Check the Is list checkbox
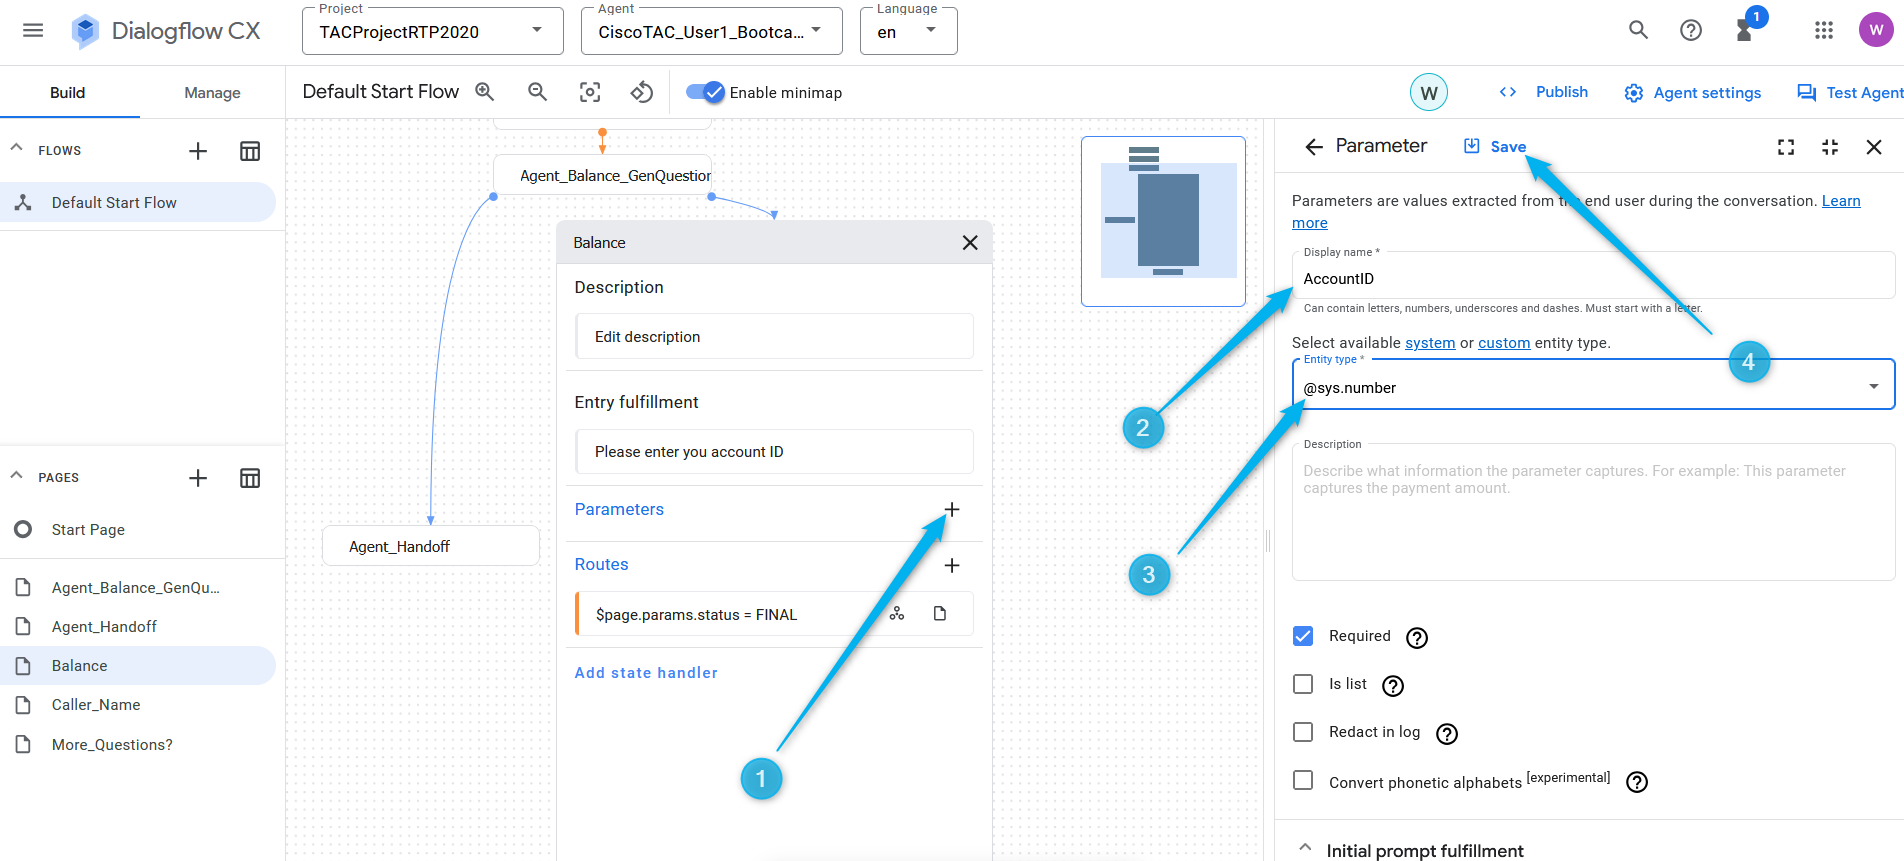1904x861 pixels. (x=1303, y=684)
